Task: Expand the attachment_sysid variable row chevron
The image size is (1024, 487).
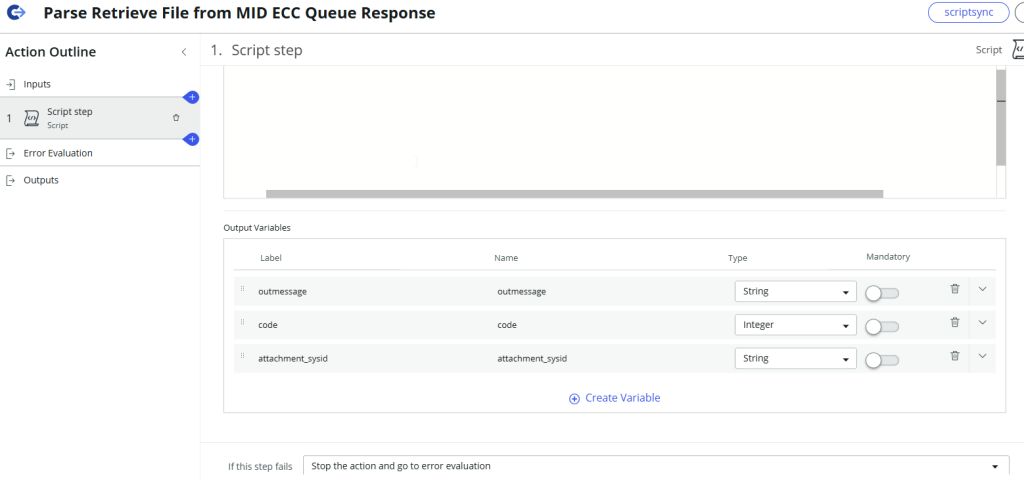Action: point(982,356)
